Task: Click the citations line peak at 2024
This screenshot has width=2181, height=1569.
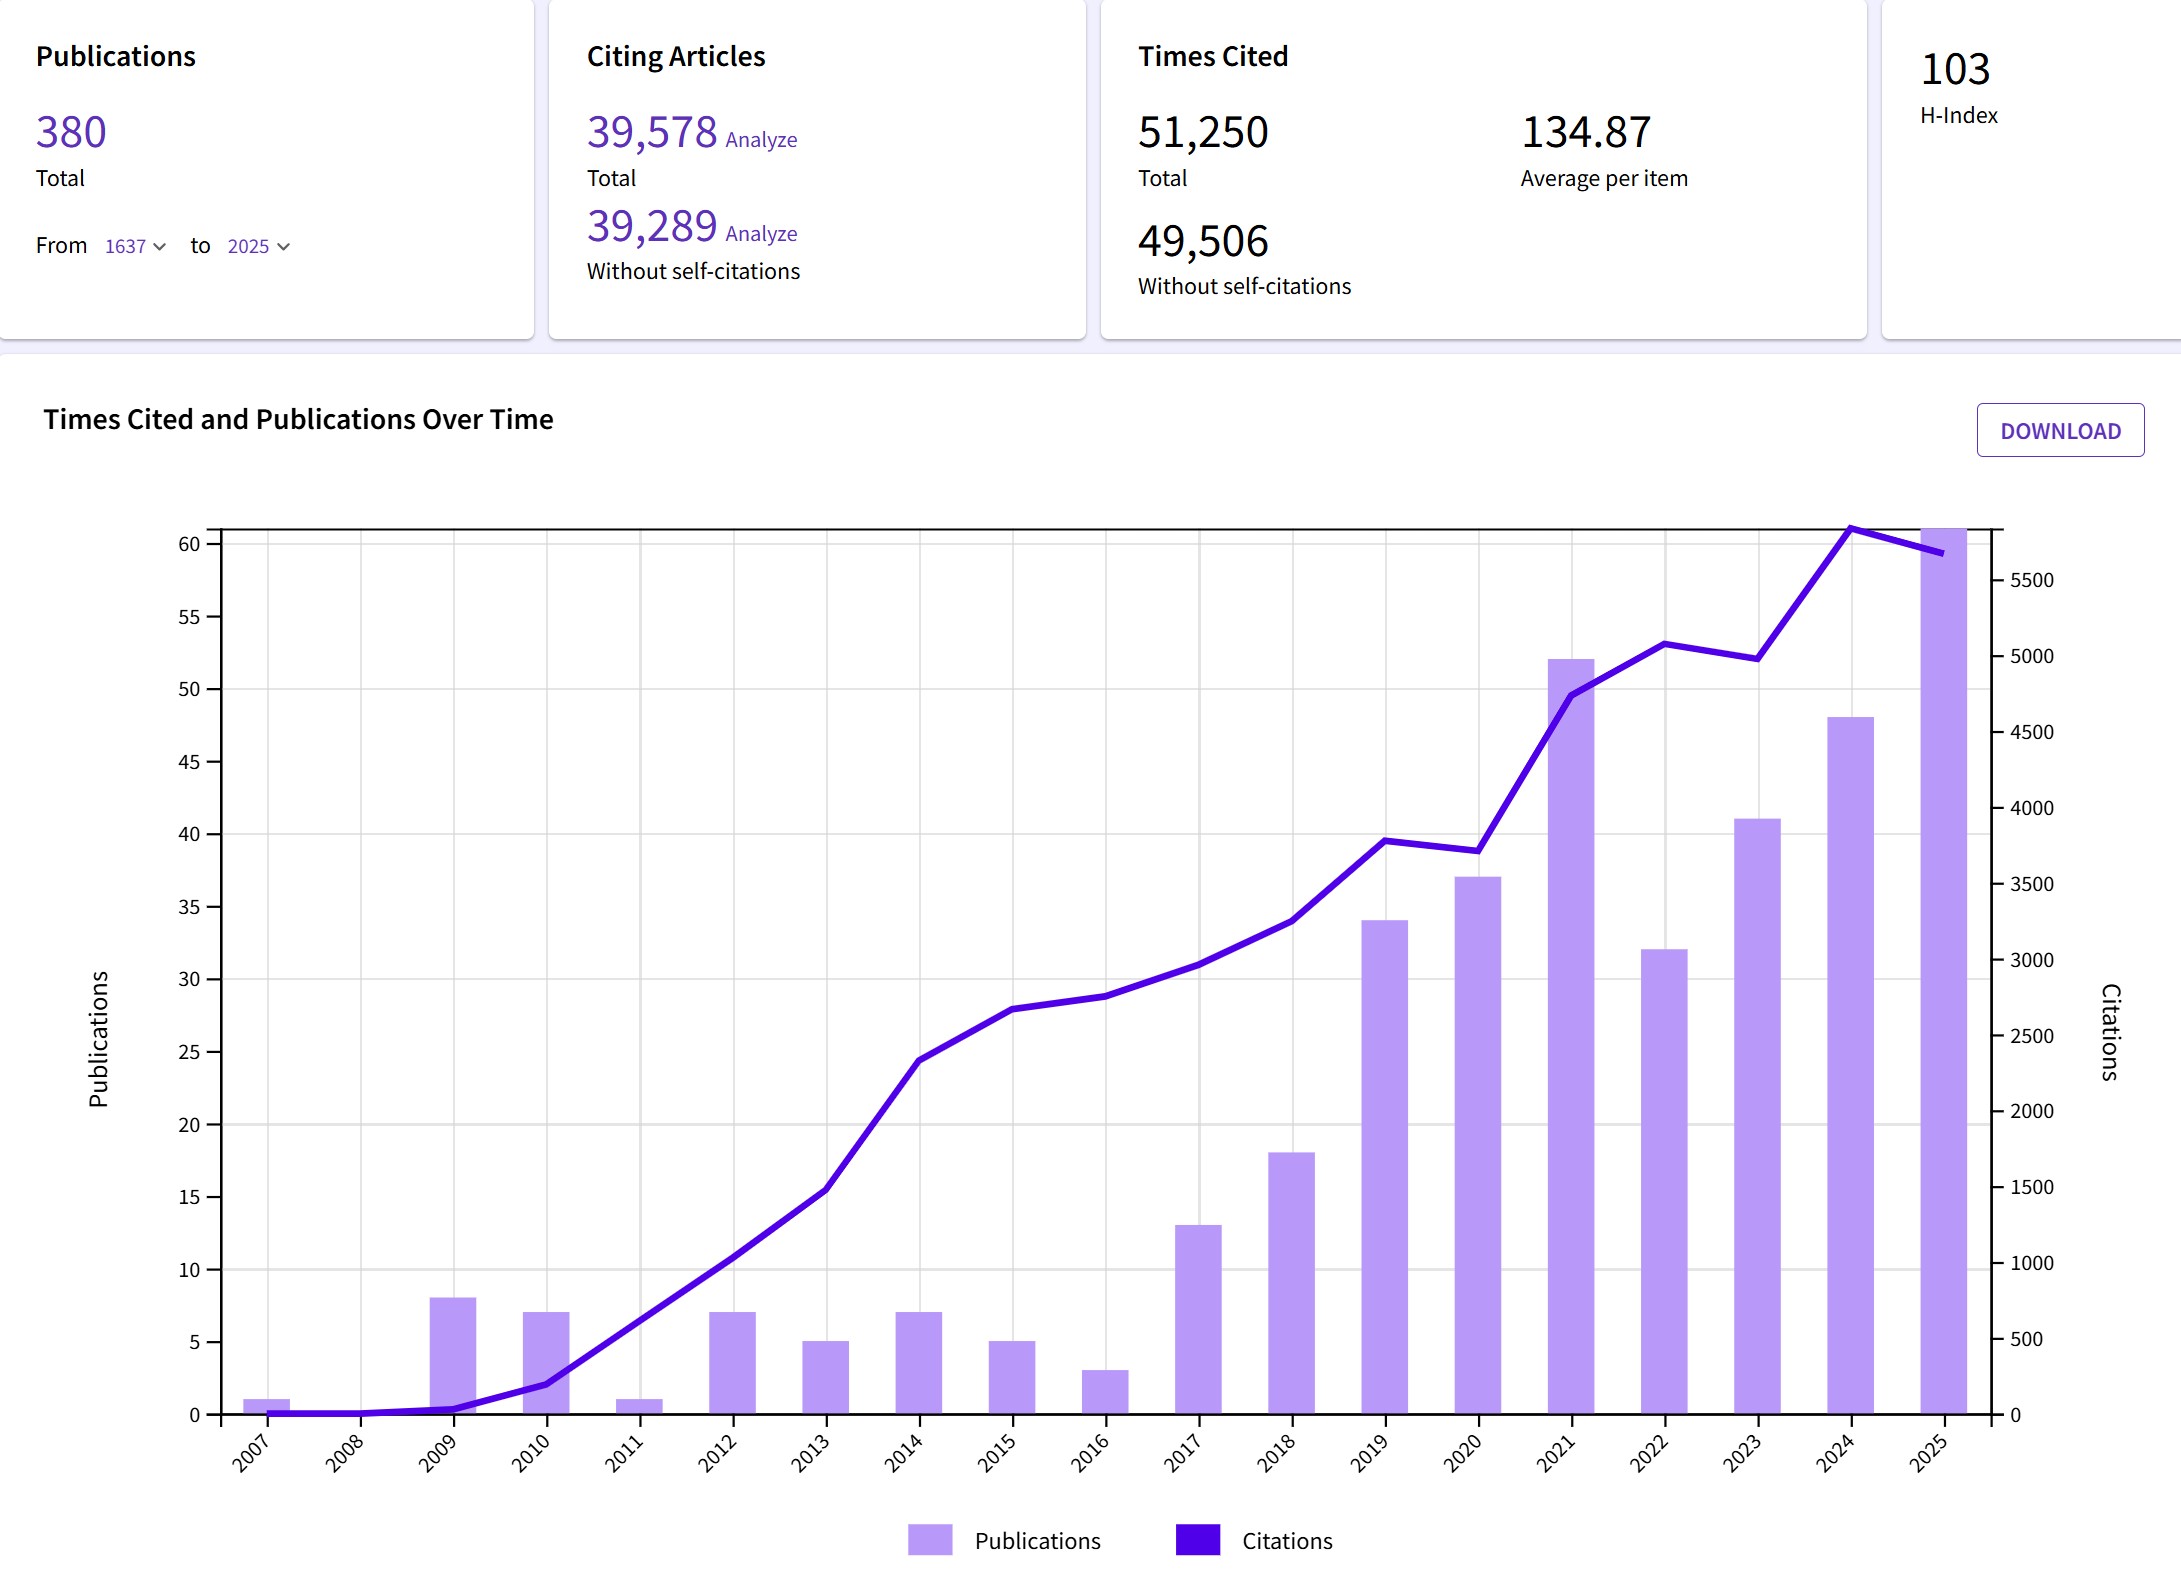Action: [1851, 528]
